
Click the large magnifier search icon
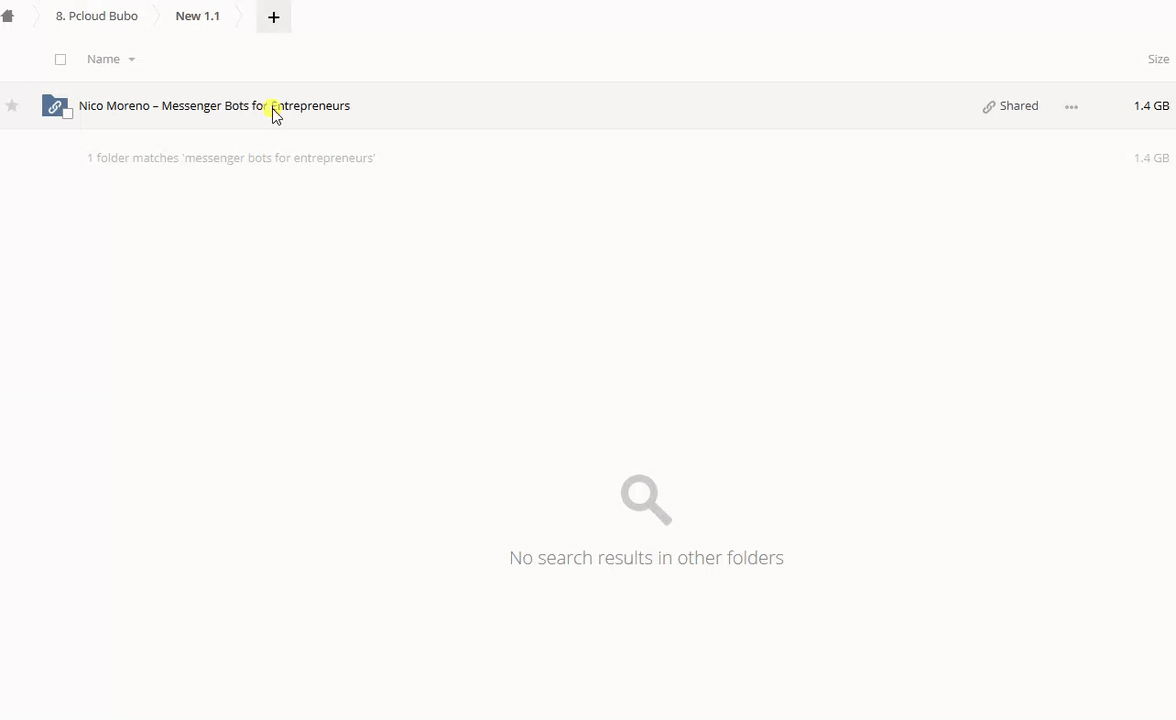(646, 499)
